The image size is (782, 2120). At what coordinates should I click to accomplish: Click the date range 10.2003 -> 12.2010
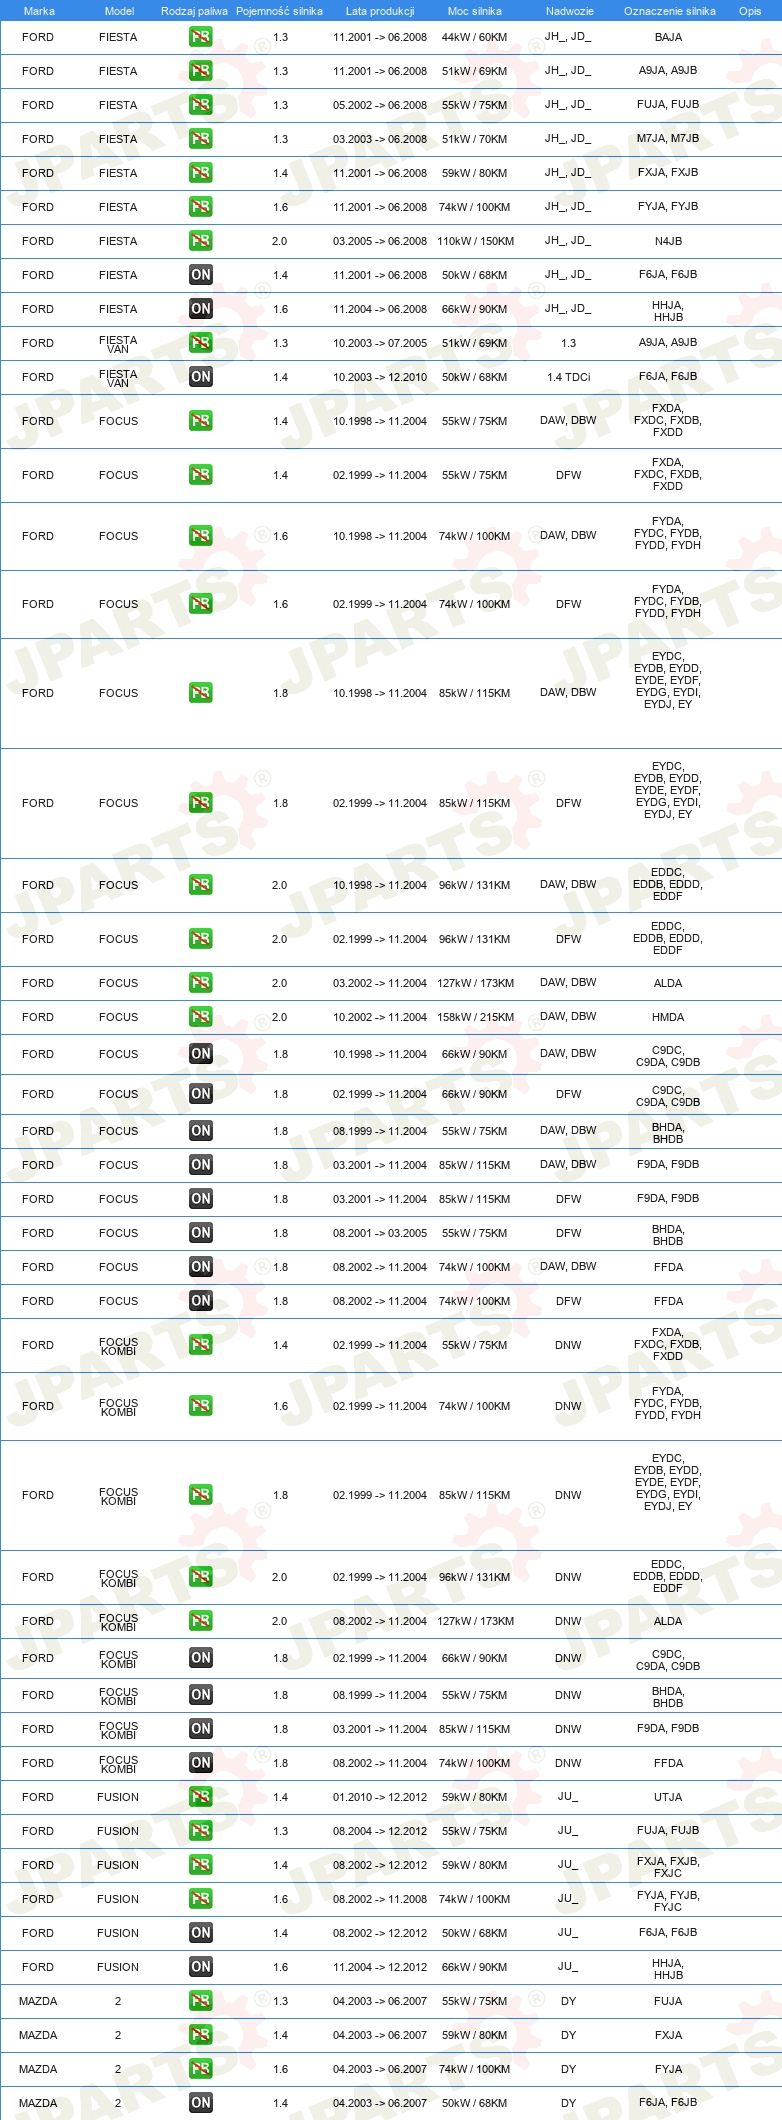(380, 377)
